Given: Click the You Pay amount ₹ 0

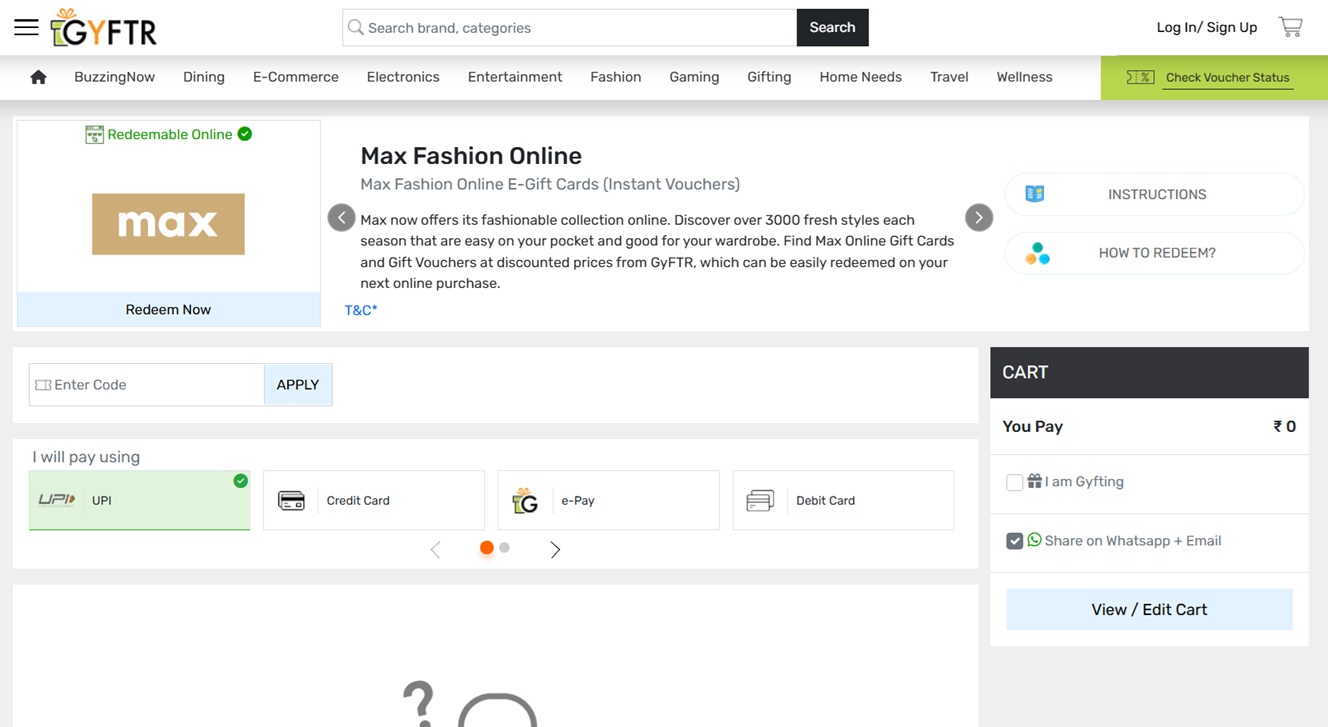Looking at the screenshot, I should 1284,426.
